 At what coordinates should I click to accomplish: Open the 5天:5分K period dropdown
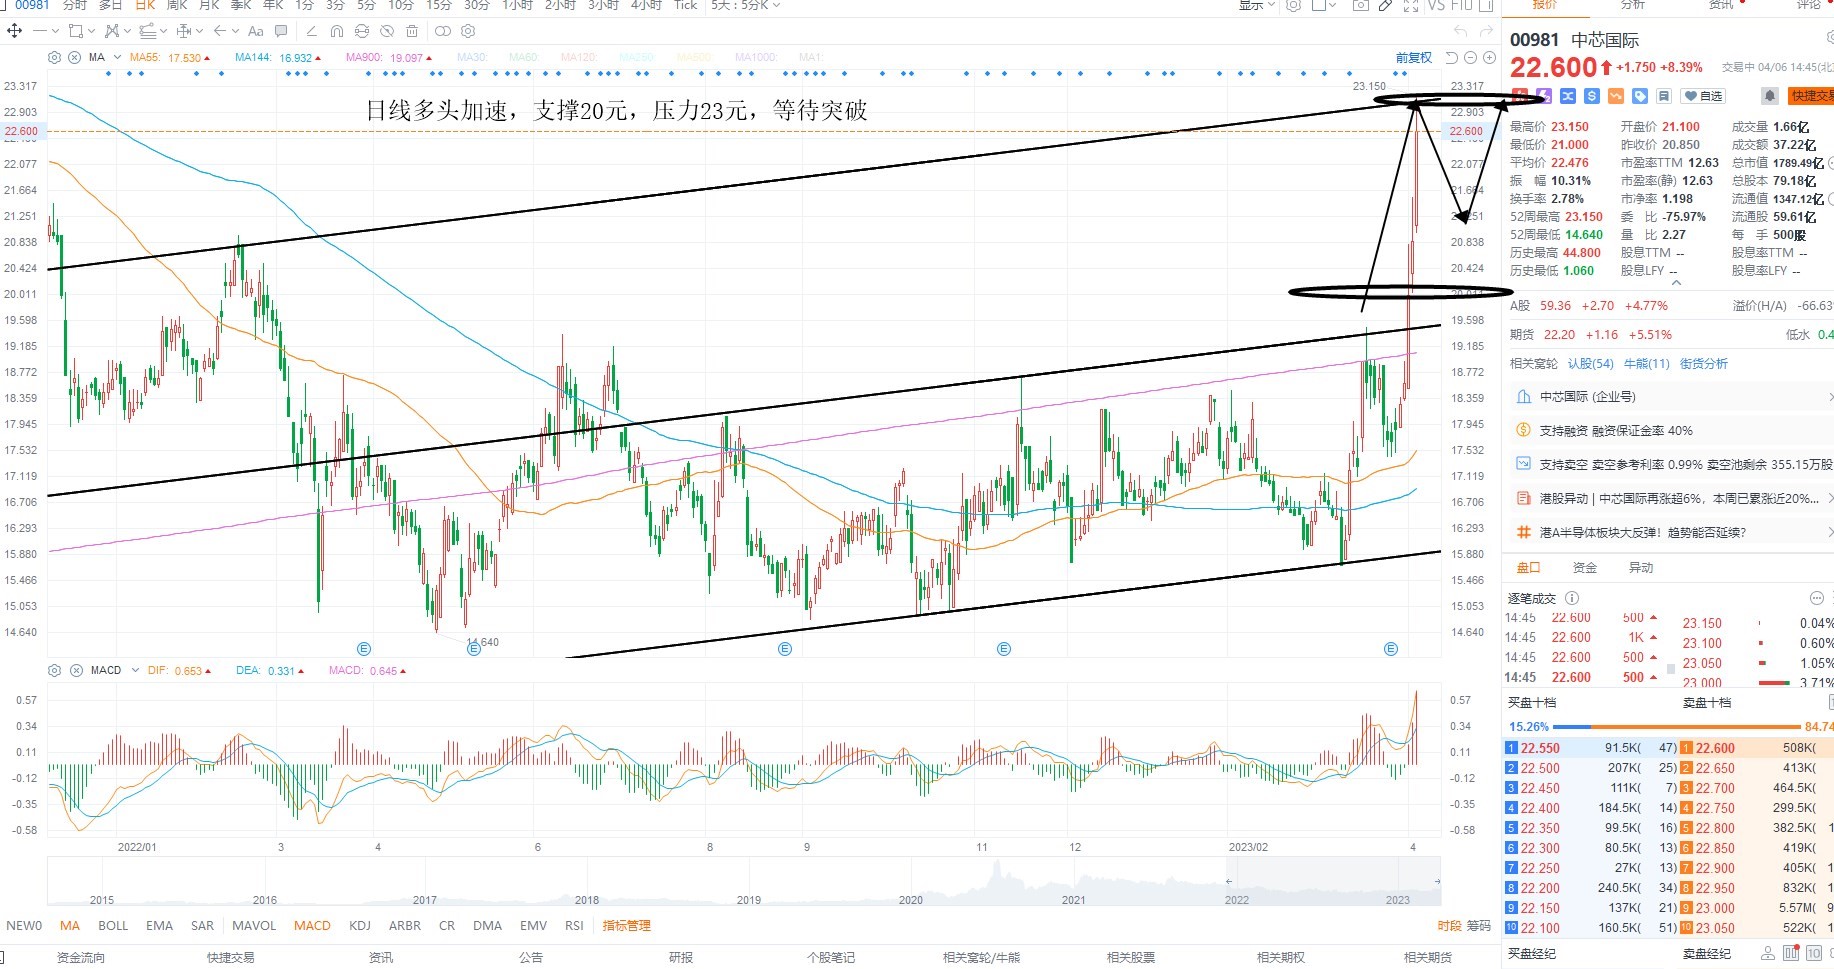(746, 5)
